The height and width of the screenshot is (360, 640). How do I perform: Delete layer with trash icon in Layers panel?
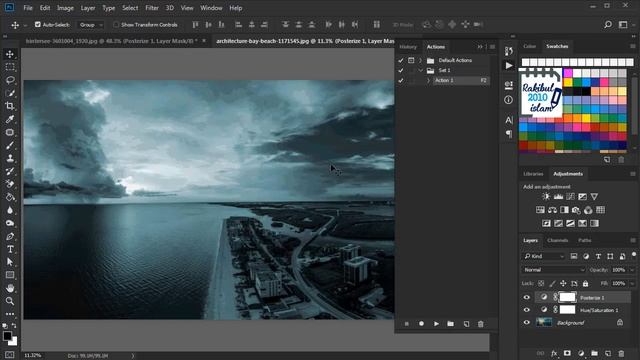coord(621,353)
